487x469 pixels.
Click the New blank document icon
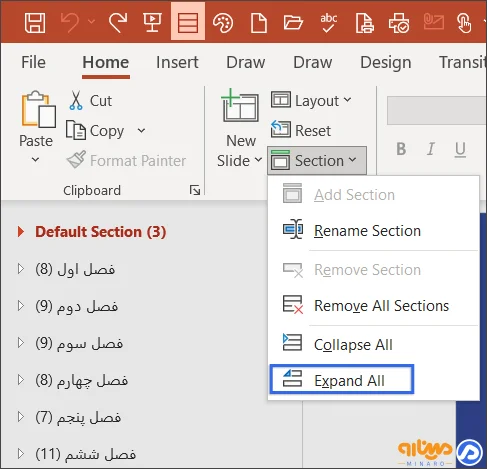259,23
